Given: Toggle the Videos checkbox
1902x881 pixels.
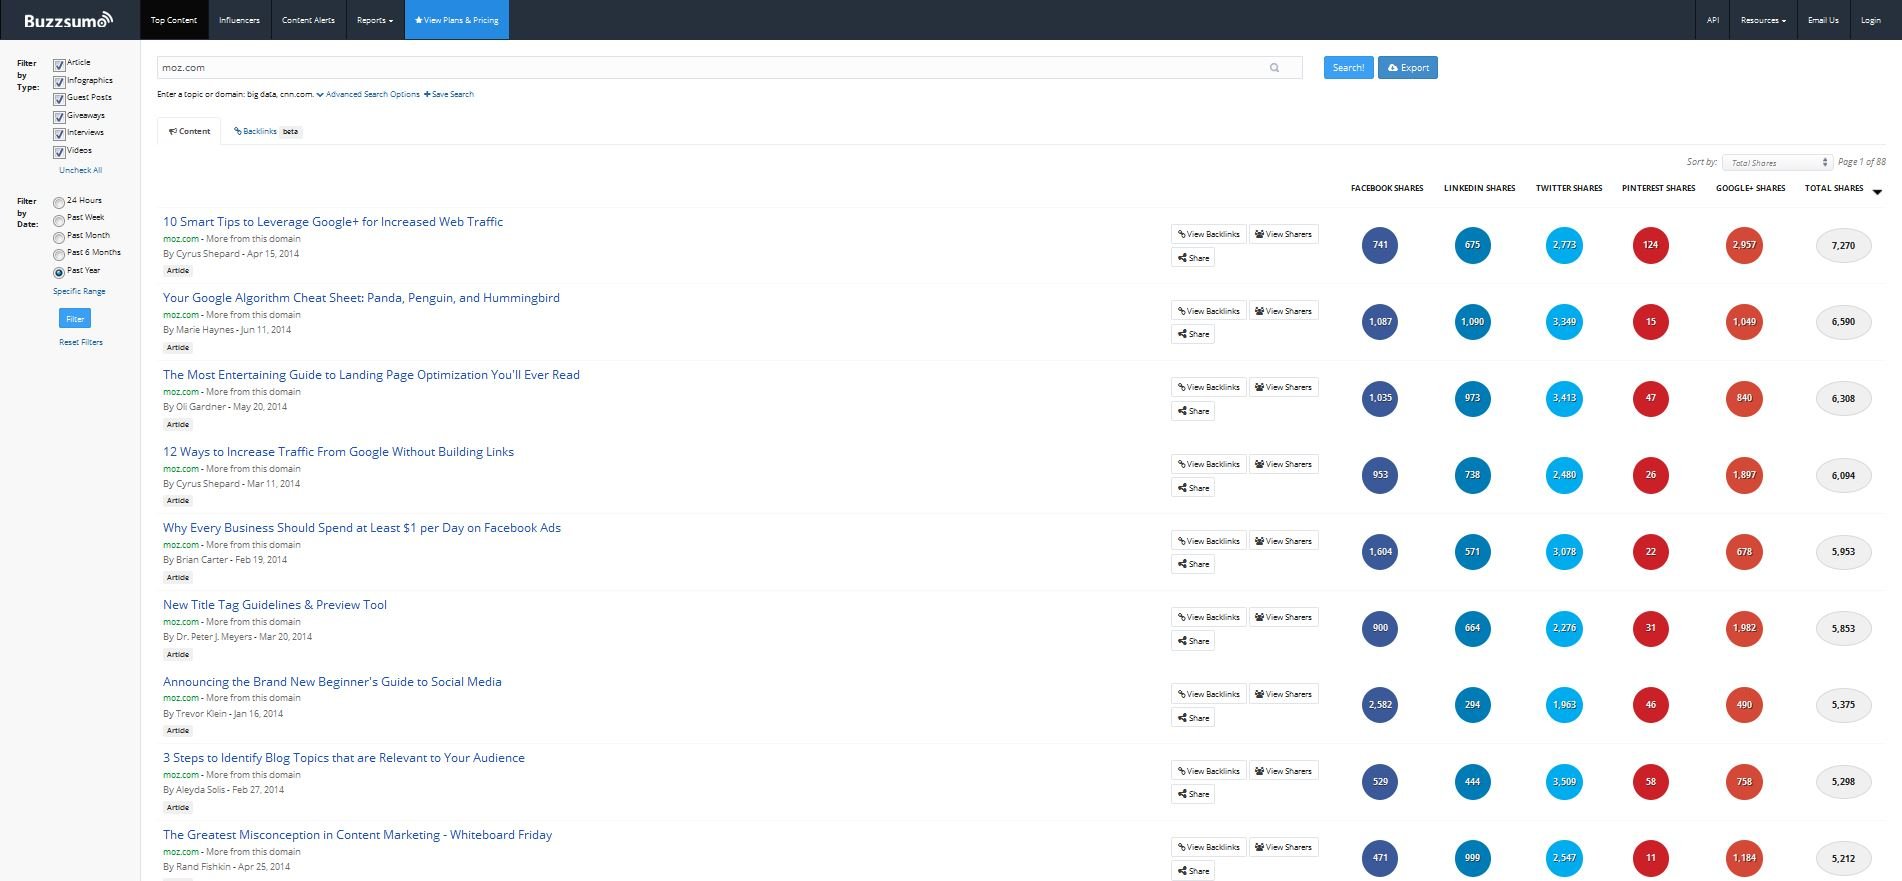Looking at the screenshot, I should [x=59, y=152].
